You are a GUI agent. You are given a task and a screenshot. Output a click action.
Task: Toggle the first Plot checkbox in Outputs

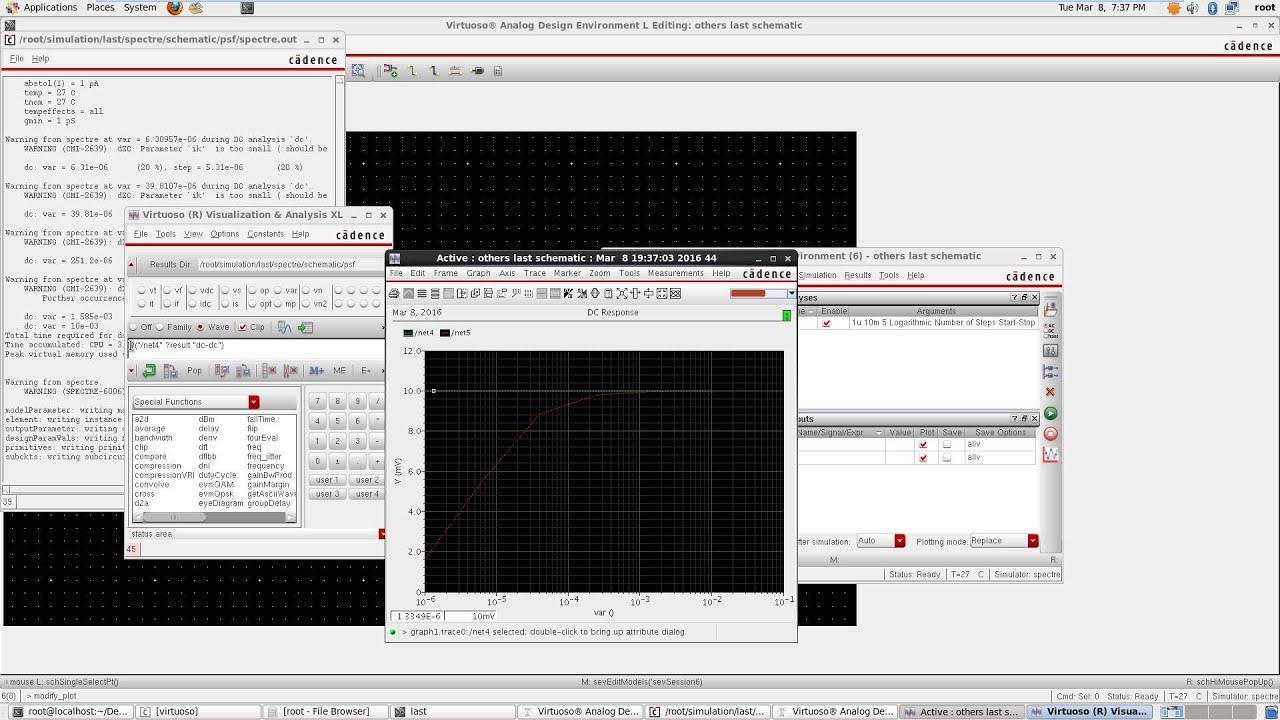pos(923,444)
